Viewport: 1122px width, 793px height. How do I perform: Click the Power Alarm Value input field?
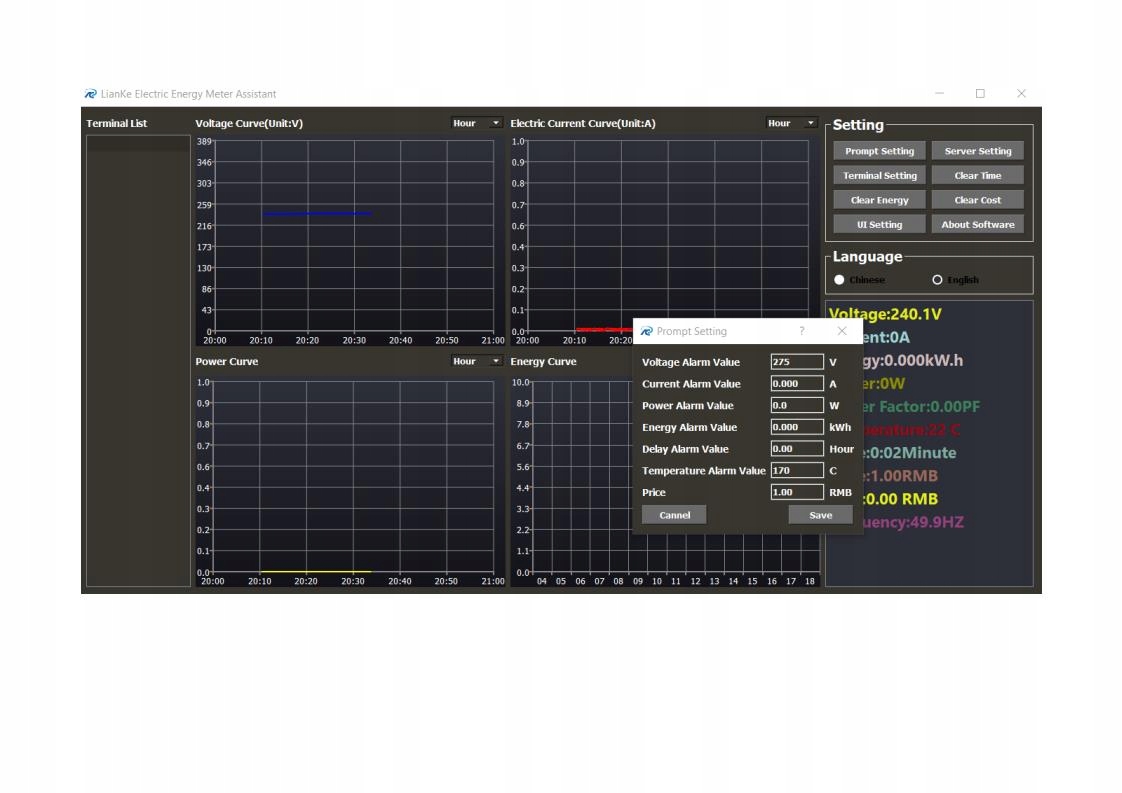click(x=797, y=405)
